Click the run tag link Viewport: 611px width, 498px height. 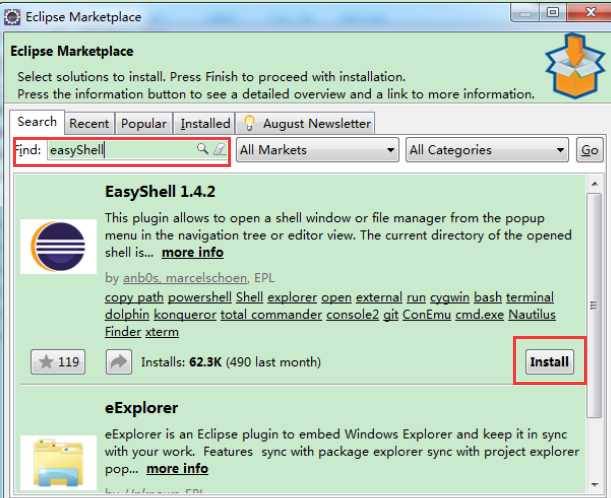[416, 298]
